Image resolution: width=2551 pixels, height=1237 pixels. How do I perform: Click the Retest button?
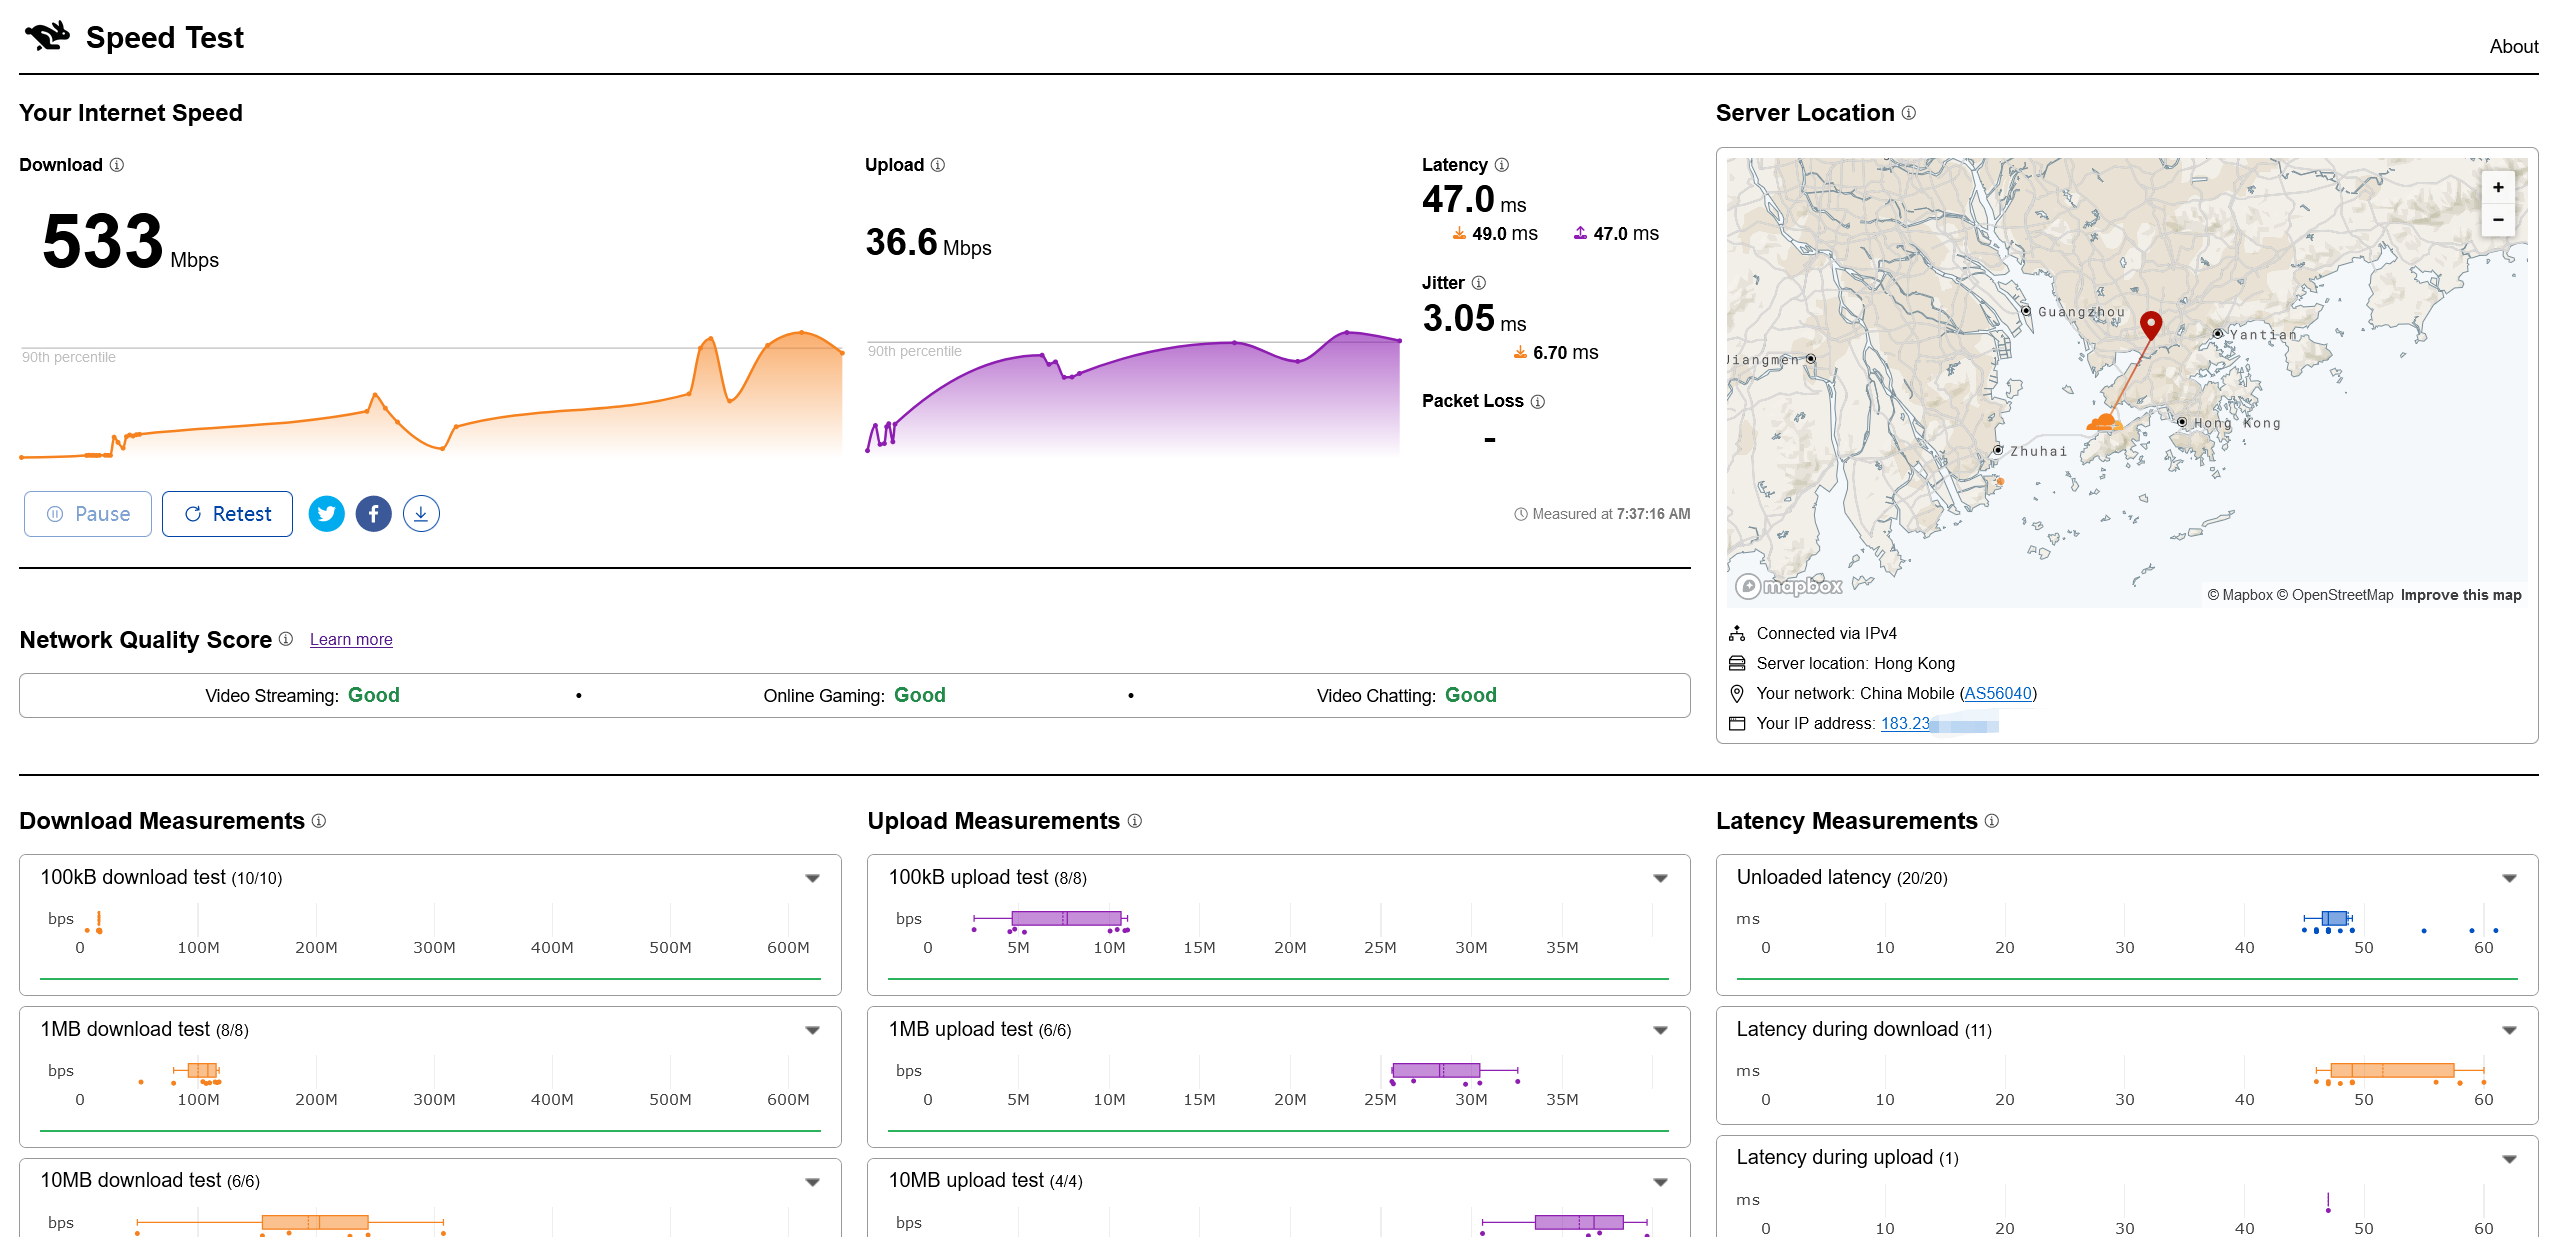pos(227,514)
